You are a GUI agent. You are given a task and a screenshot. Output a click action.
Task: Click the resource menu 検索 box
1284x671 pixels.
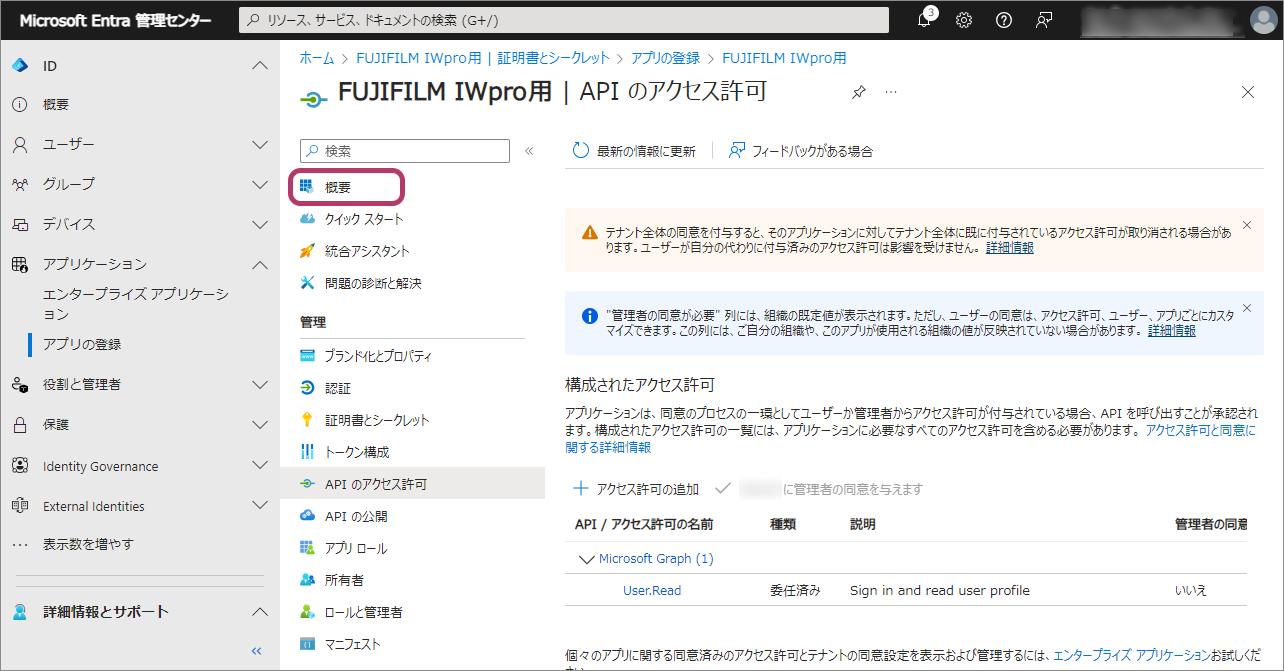pos(405,151)
